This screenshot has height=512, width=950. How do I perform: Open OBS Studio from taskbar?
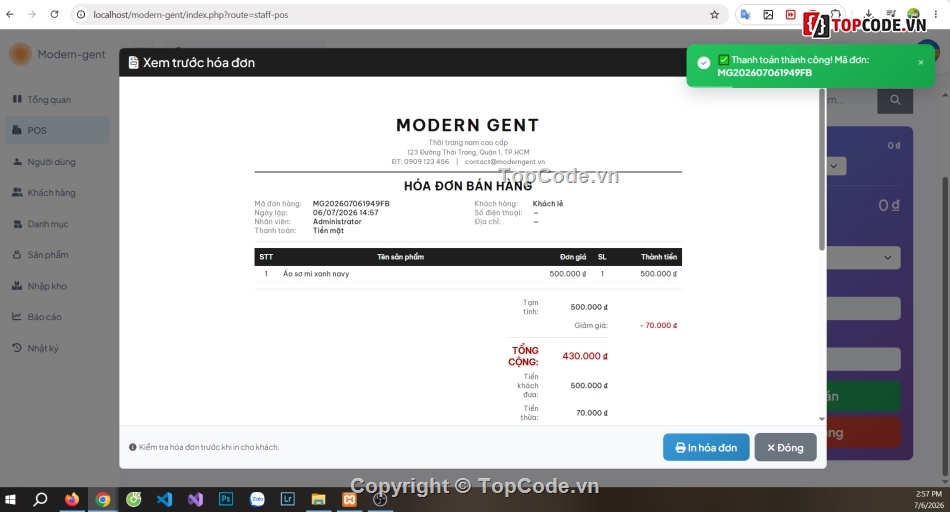(x=380, y=499)
